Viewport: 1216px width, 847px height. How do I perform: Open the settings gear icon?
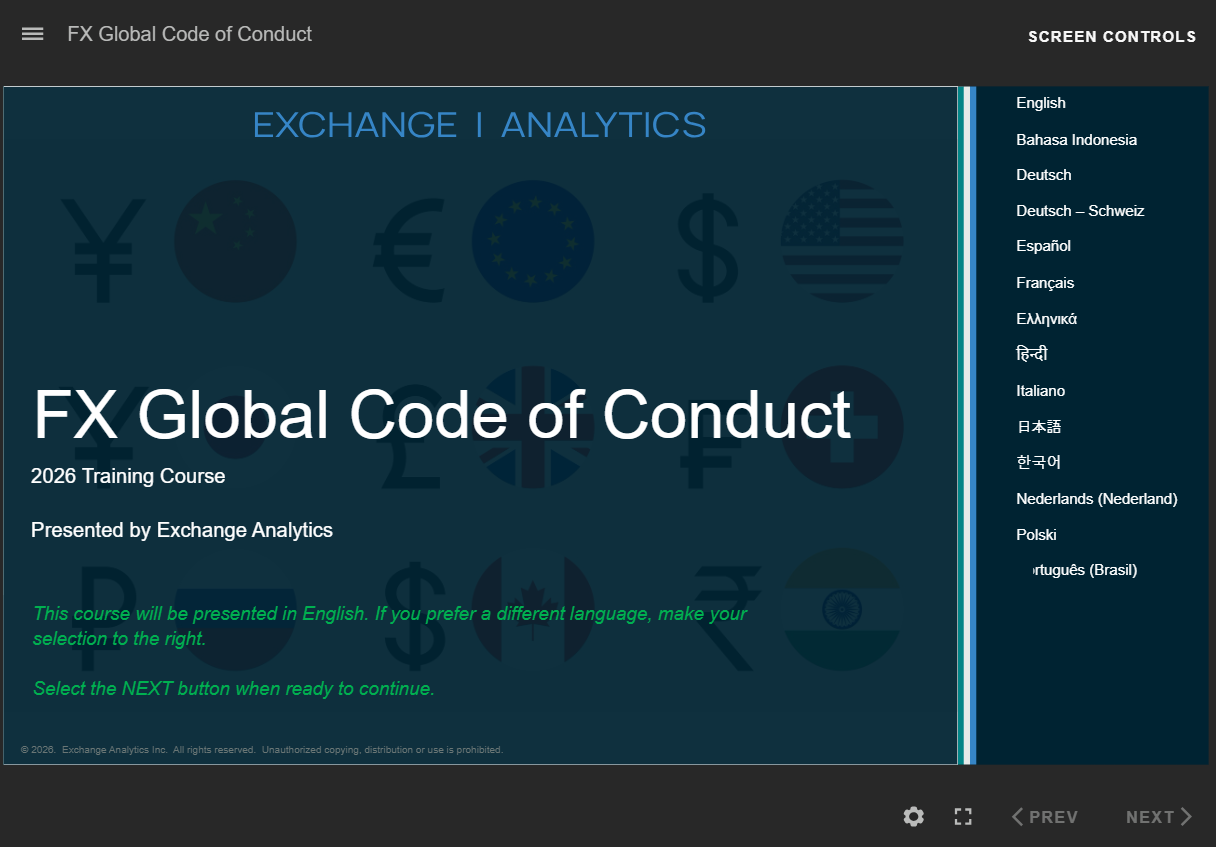pos(913,817)
